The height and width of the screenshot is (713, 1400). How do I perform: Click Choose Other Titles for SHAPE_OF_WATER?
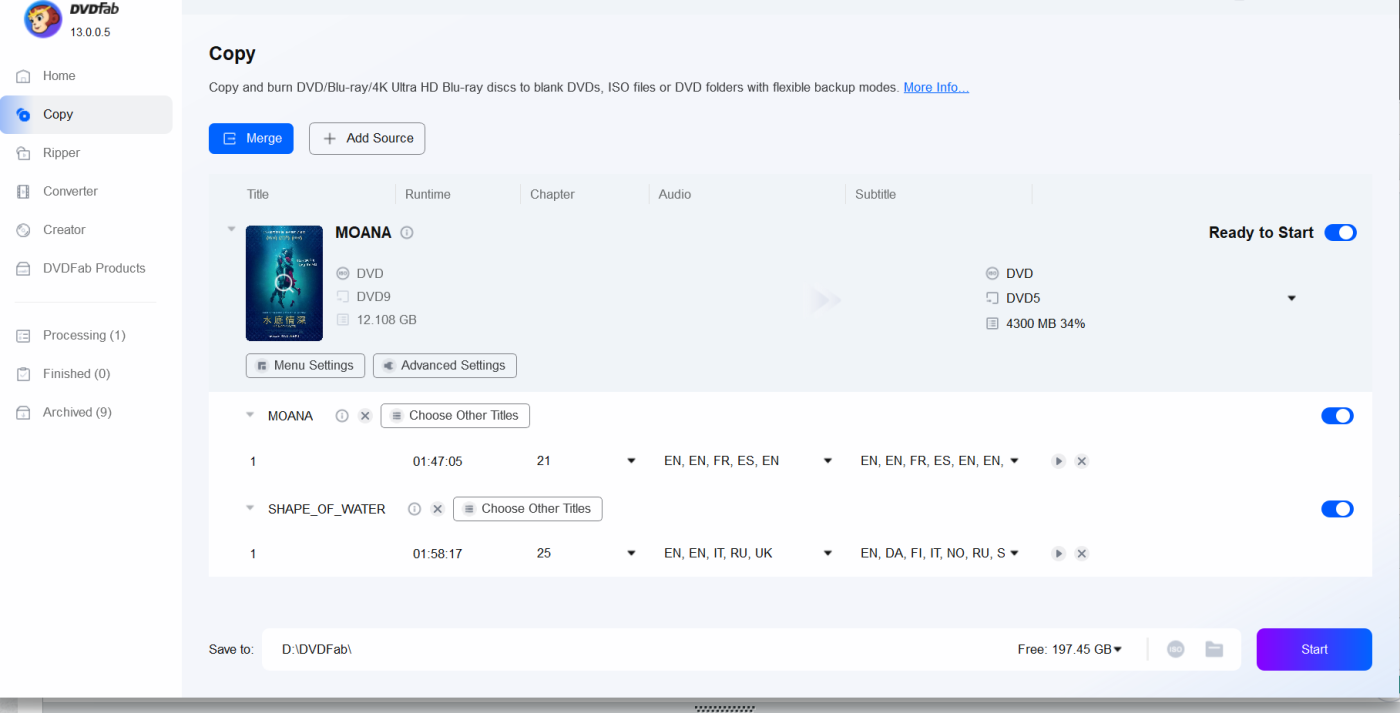(x=528, y=509)
